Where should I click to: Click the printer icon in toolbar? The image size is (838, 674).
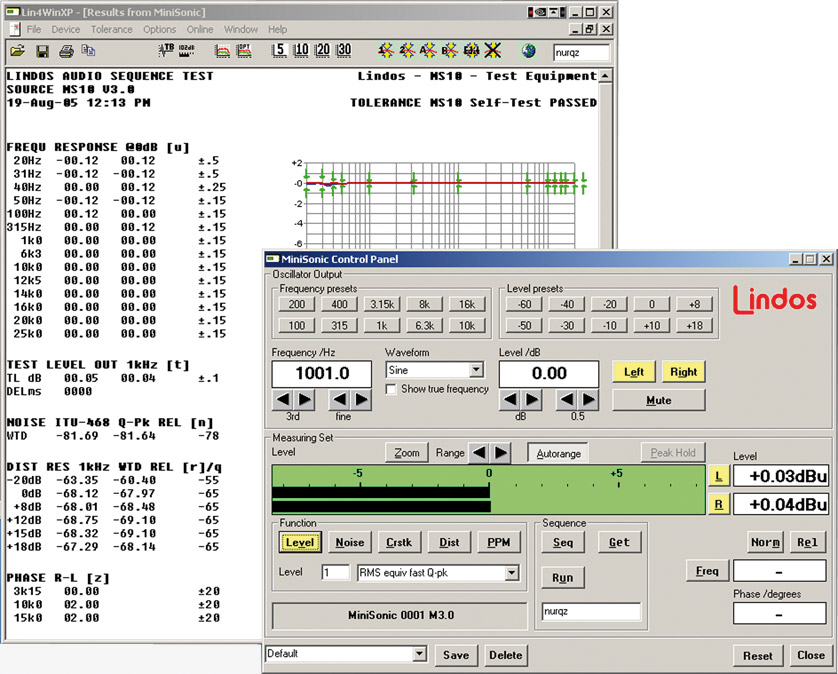pos(66,51)
